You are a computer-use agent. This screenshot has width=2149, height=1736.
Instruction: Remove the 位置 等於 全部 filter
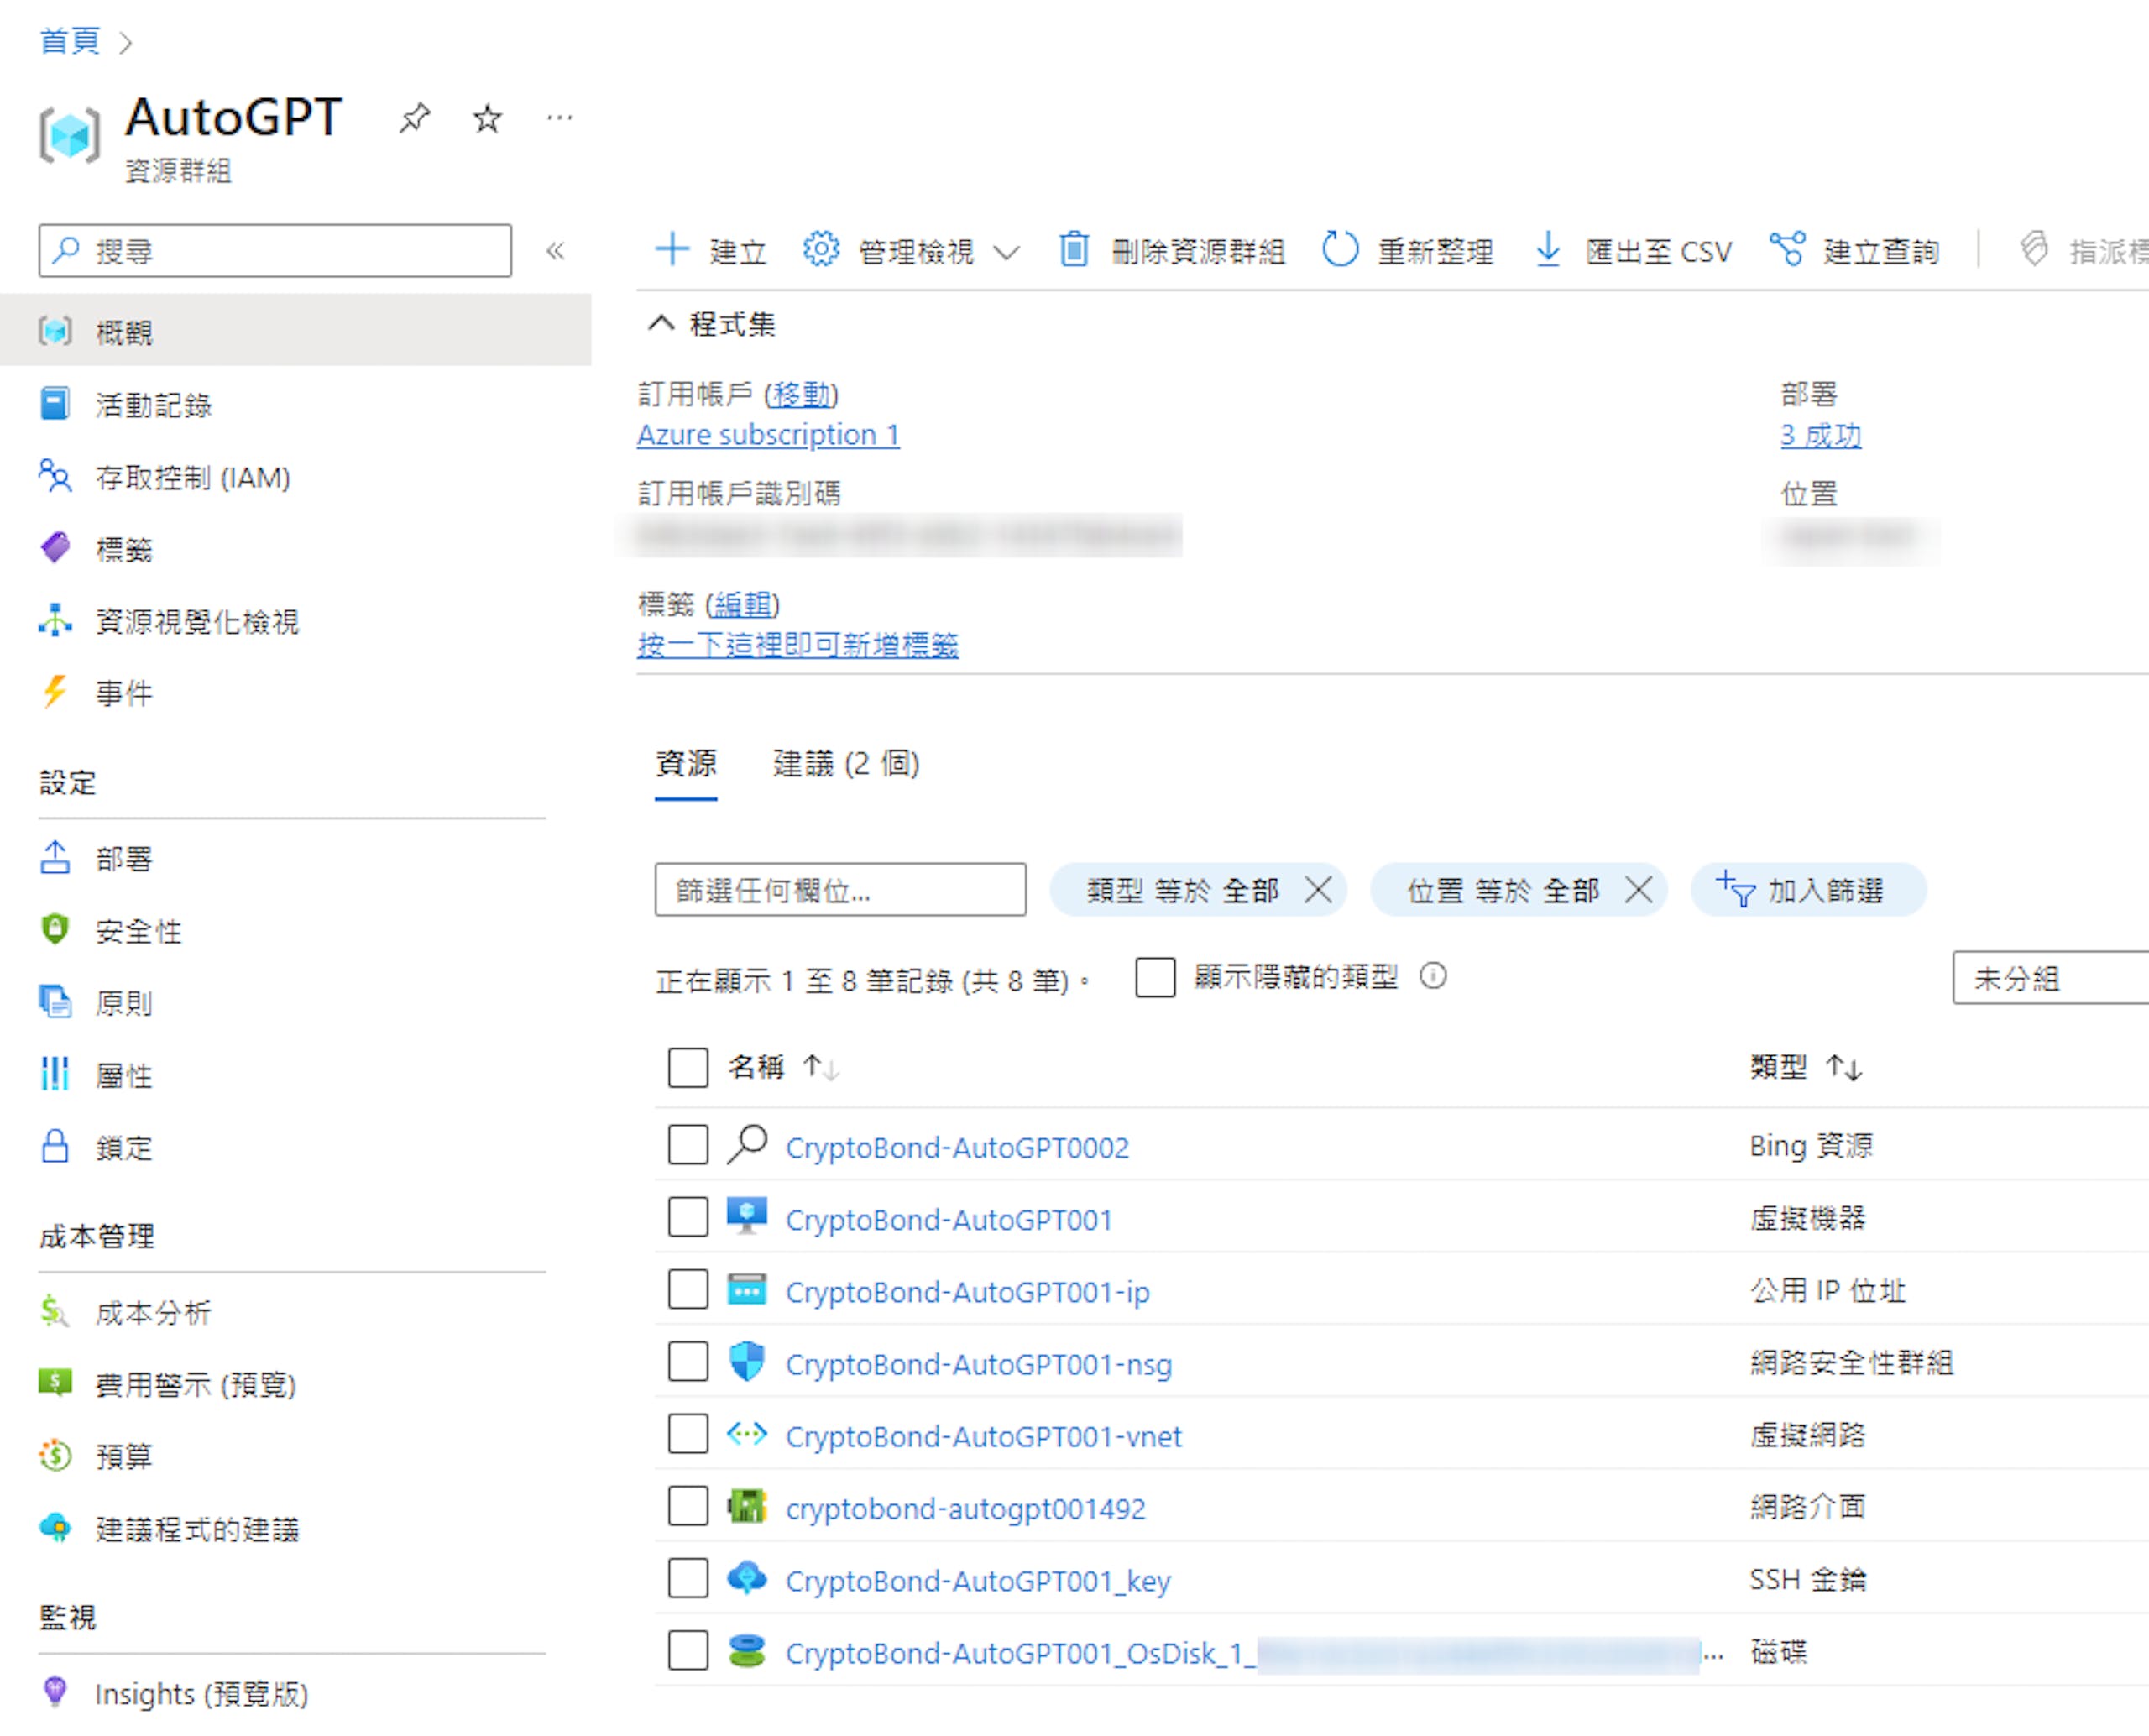(1638, 889)
